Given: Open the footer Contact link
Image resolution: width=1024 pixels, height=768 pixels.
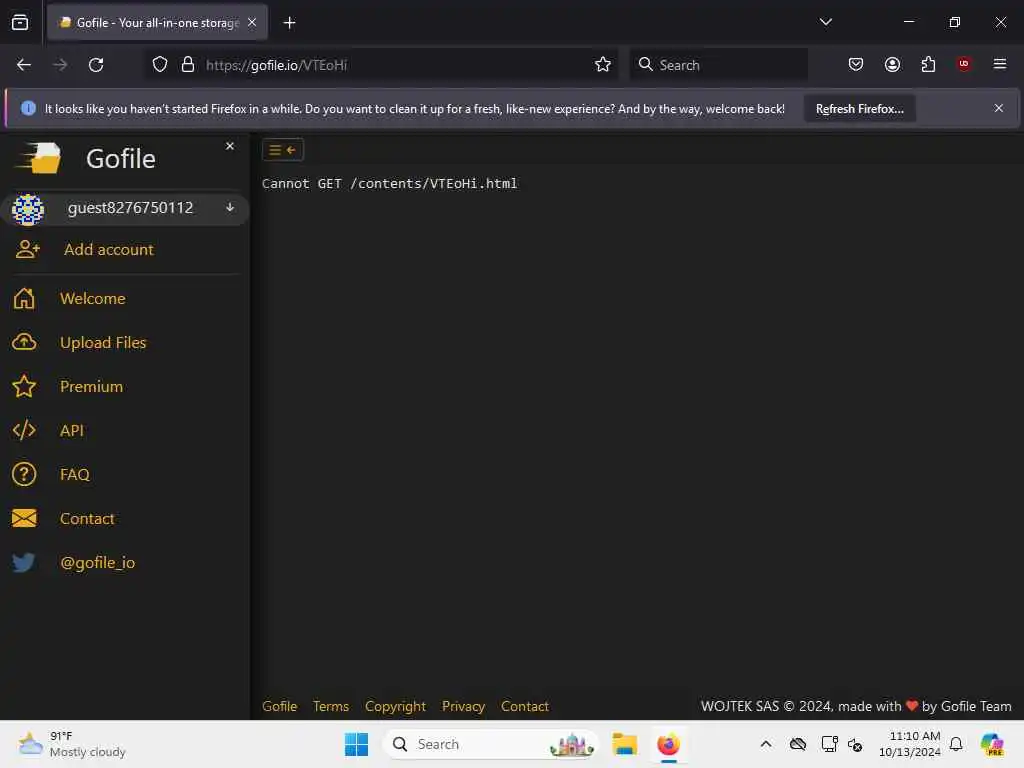Looking at the screenshot, I should (524, 707).
